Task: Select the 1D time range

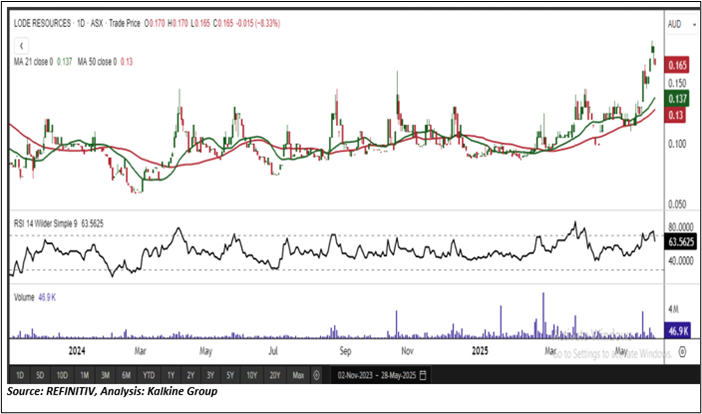Action: click(x=20, y=375)
